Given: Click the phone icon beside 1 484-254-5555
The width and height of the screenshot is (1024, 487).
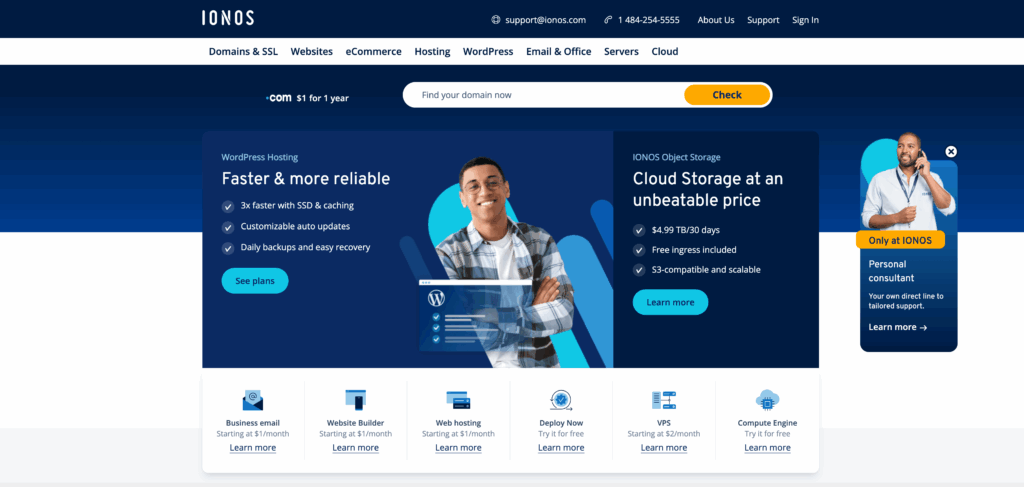Looking at the screenshot, I should (x=609, y=20).
